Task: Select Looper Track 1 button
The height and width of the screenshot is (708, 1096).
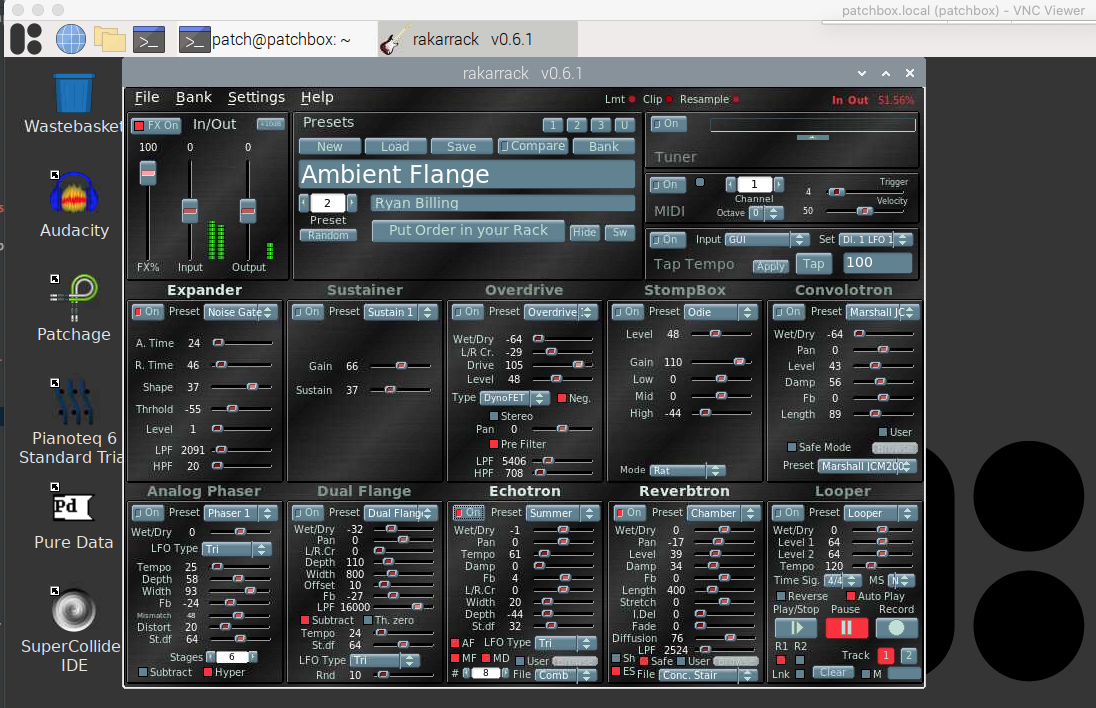Action: [x=886, y=655]
